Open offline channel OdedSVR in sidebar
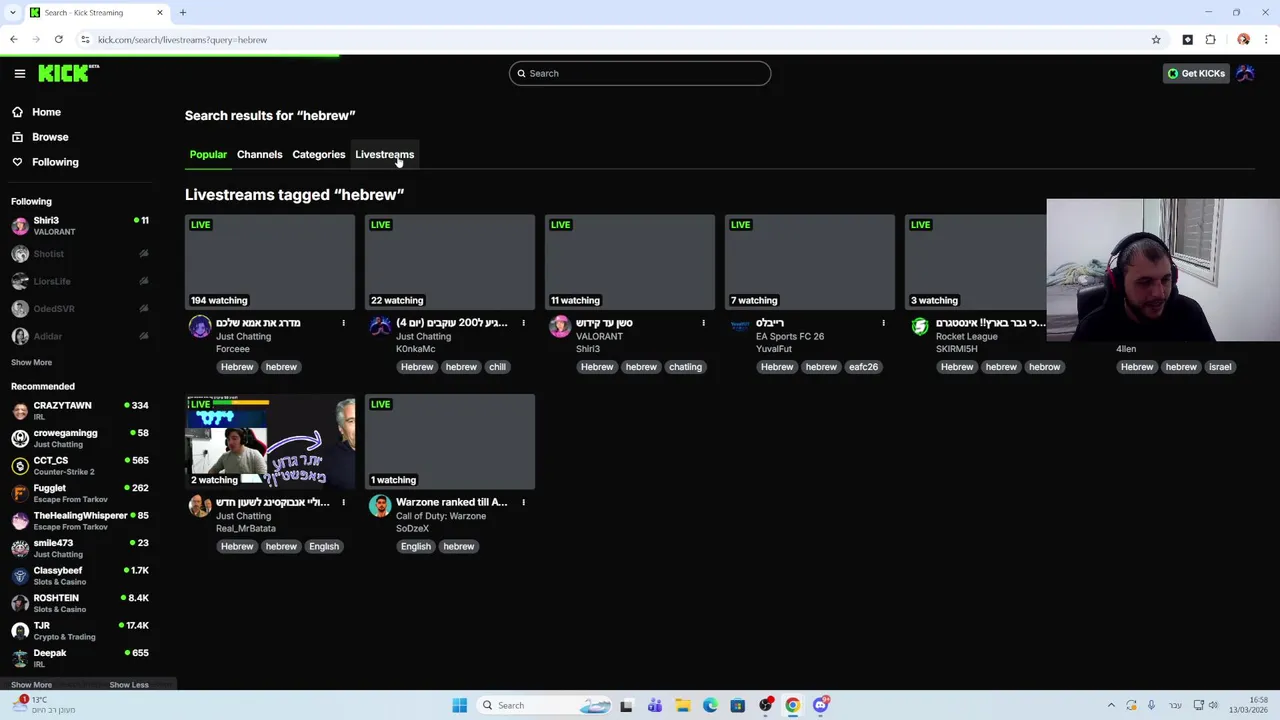Viewport: 1280px width, 720px height. [x=80, y=309]
